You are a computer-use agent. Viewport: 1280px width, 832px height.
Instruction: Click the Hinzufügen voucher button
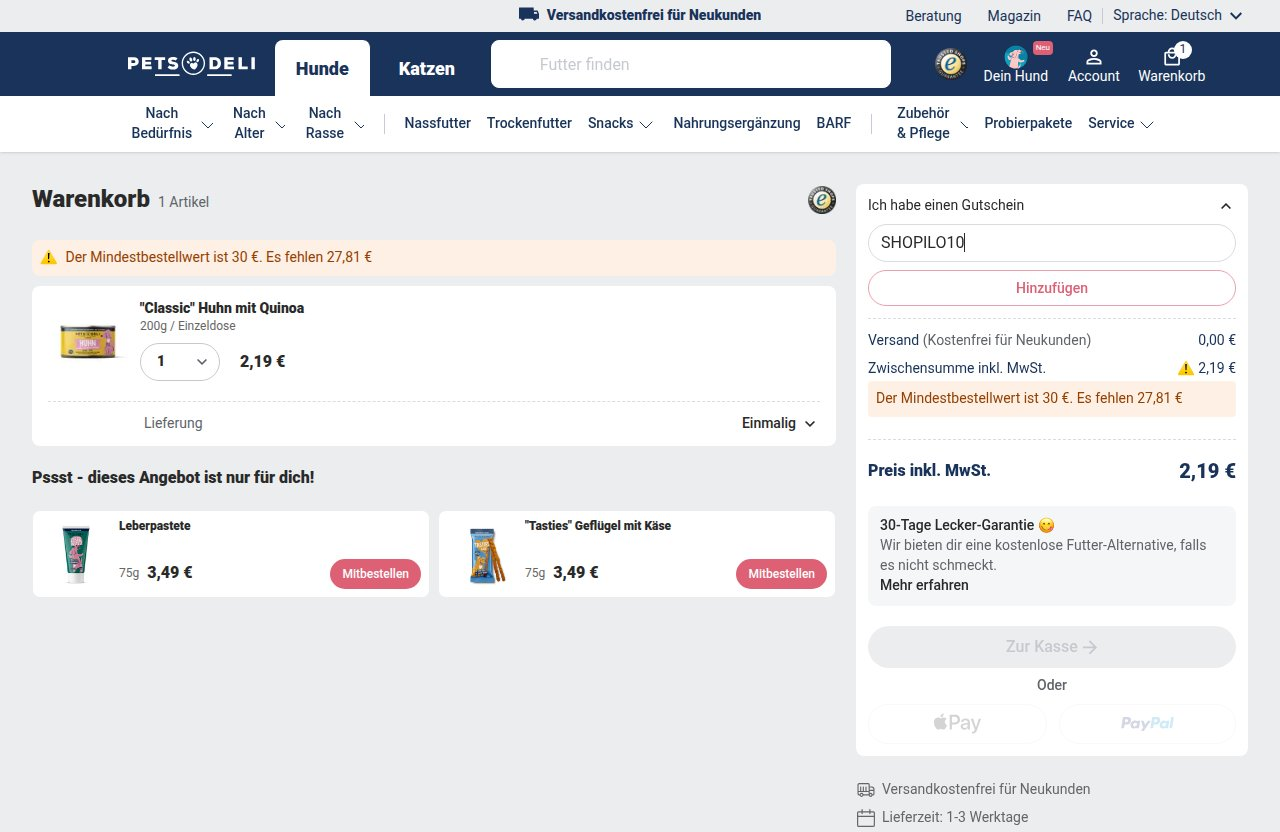[1052, 288]
